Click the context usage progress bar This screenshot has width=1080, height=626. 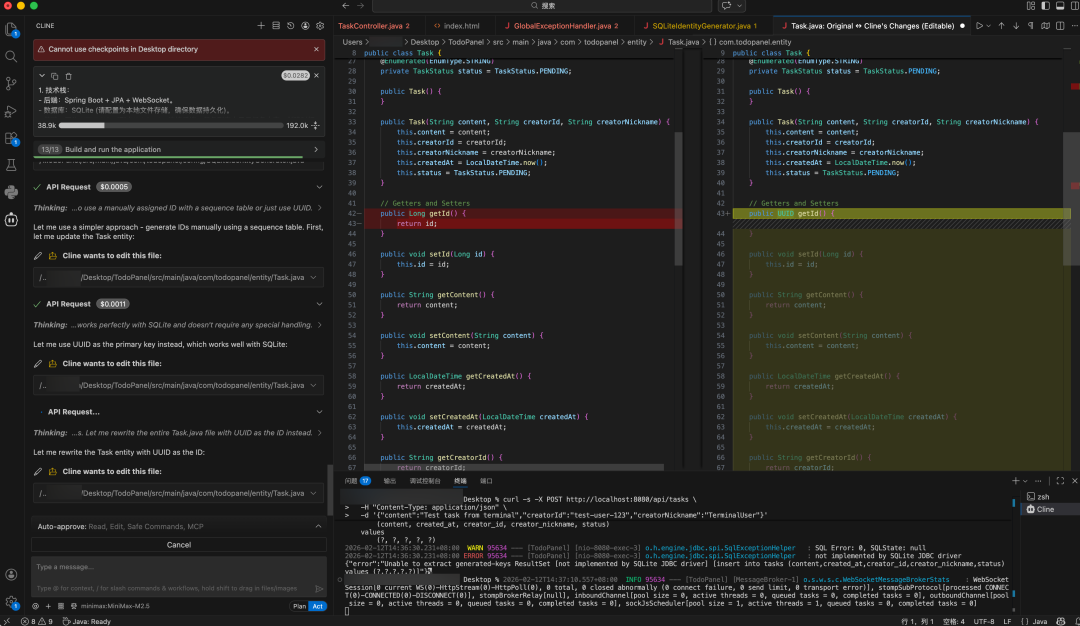point(170,126)
